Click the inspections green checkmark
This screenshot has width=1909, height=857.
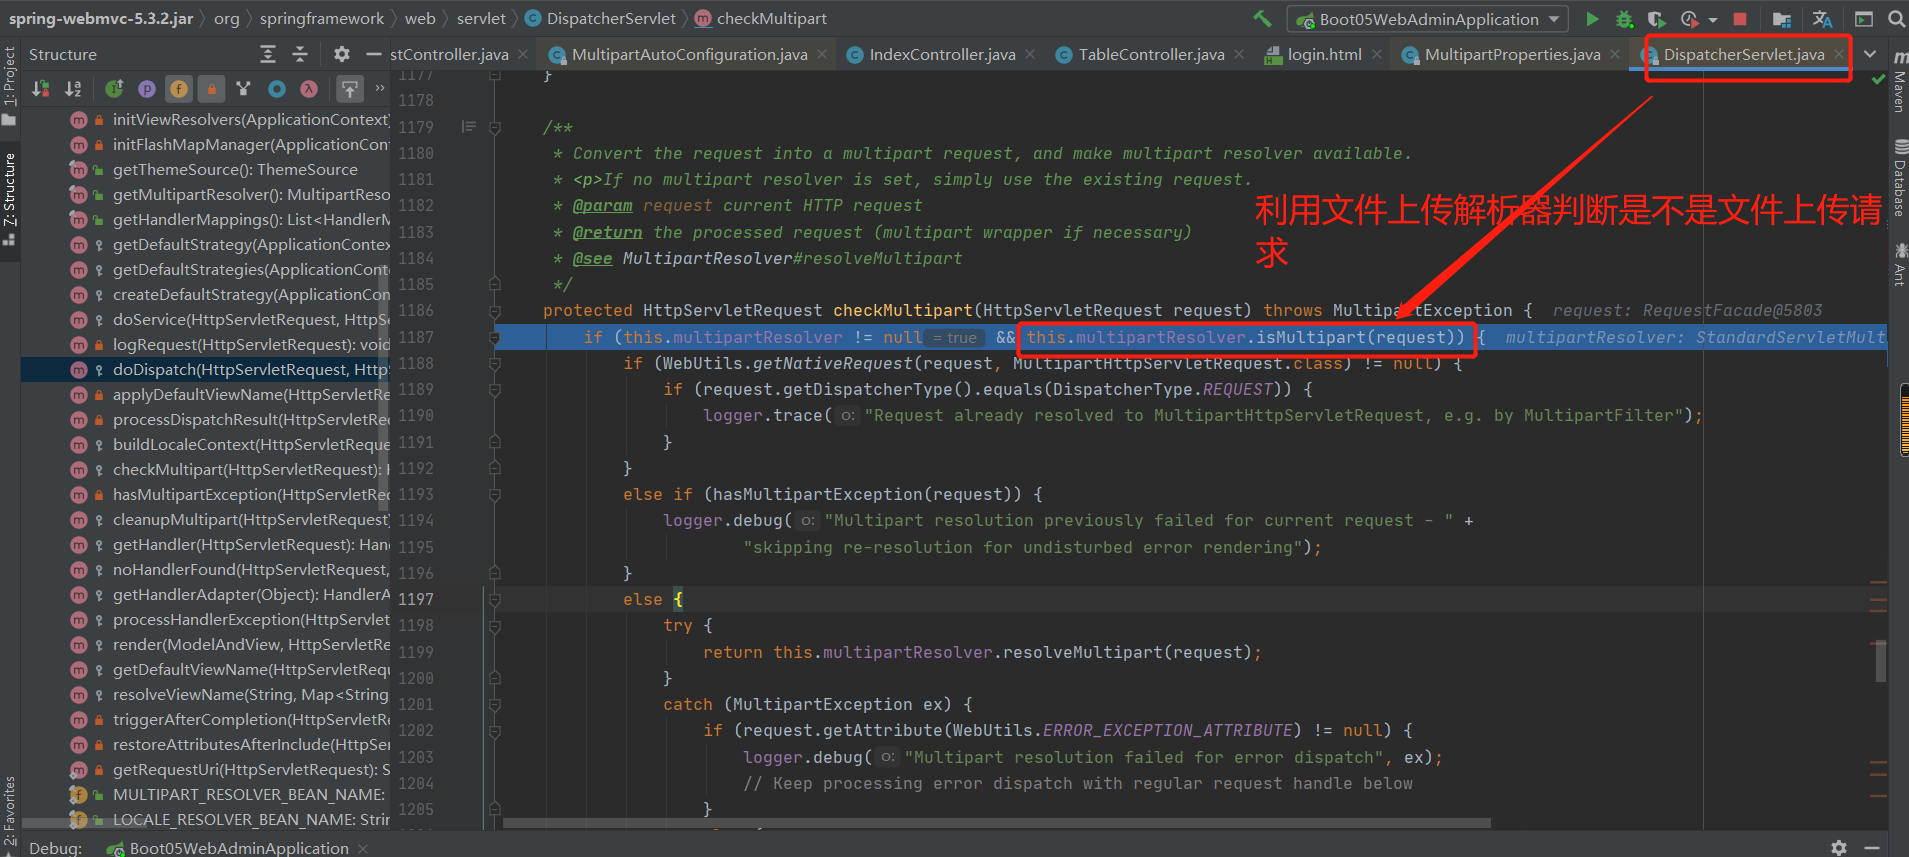click(1878, 79)
